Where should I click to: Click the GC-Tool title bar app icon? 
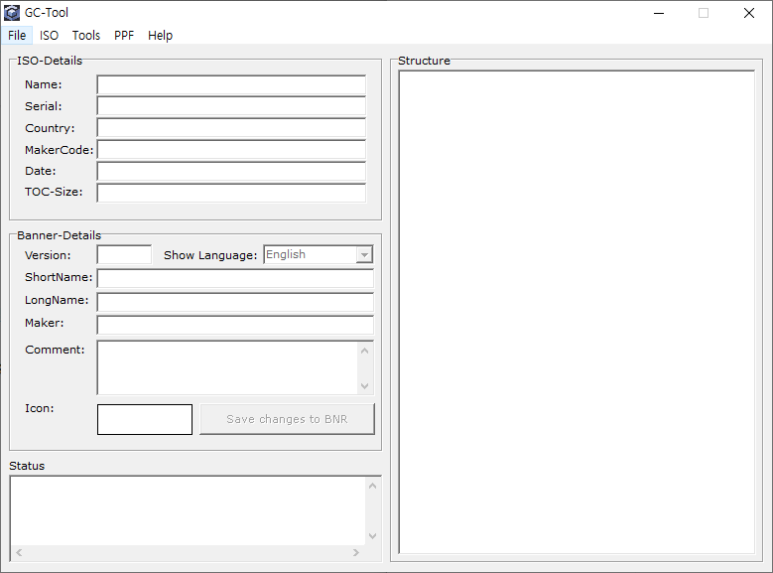(x=11, y=13)
